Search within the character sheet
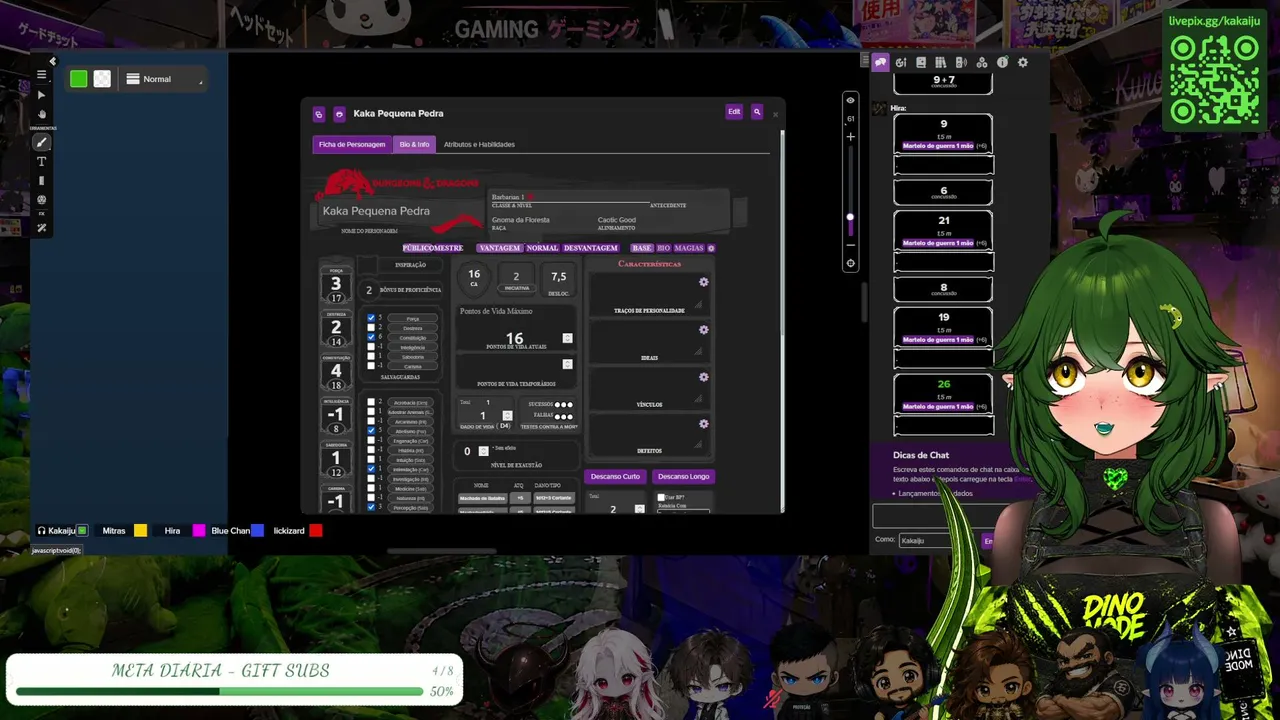 tap(757, 112)
